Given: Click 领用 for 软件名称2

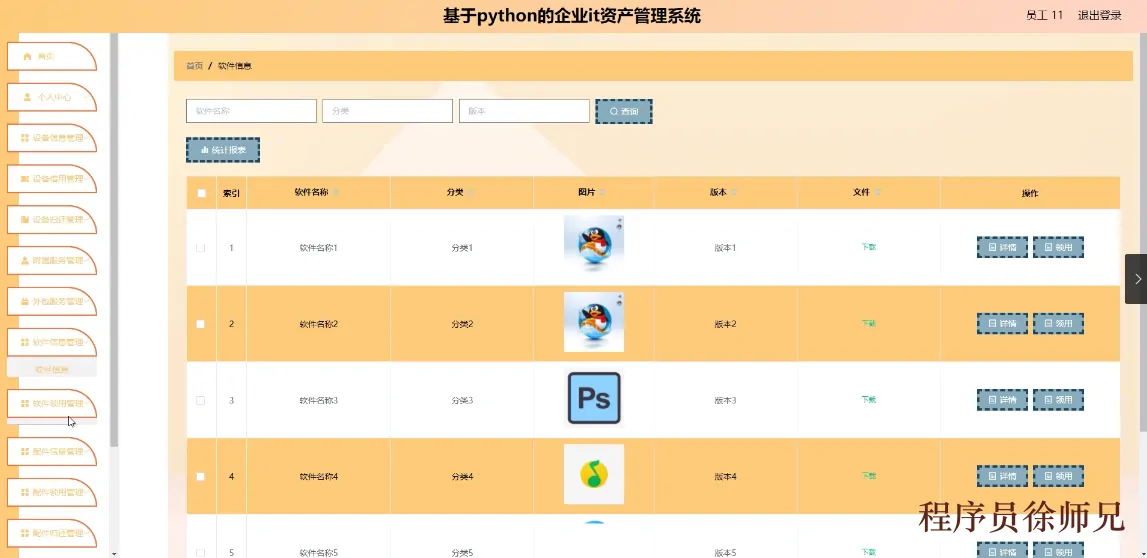Looking at the screenshot, I should click(1058, 323).
